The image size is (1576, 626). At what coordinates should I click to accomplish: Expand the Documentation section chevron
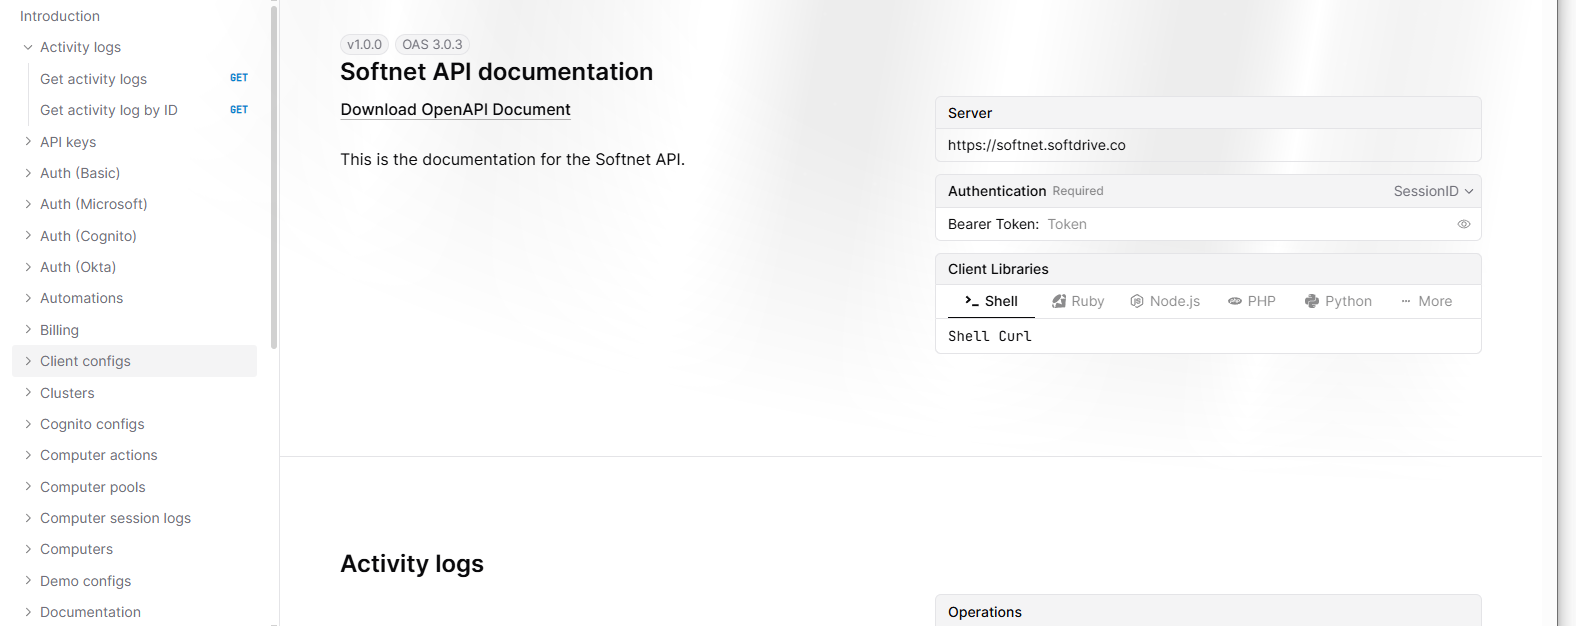(x=28, y=612)
